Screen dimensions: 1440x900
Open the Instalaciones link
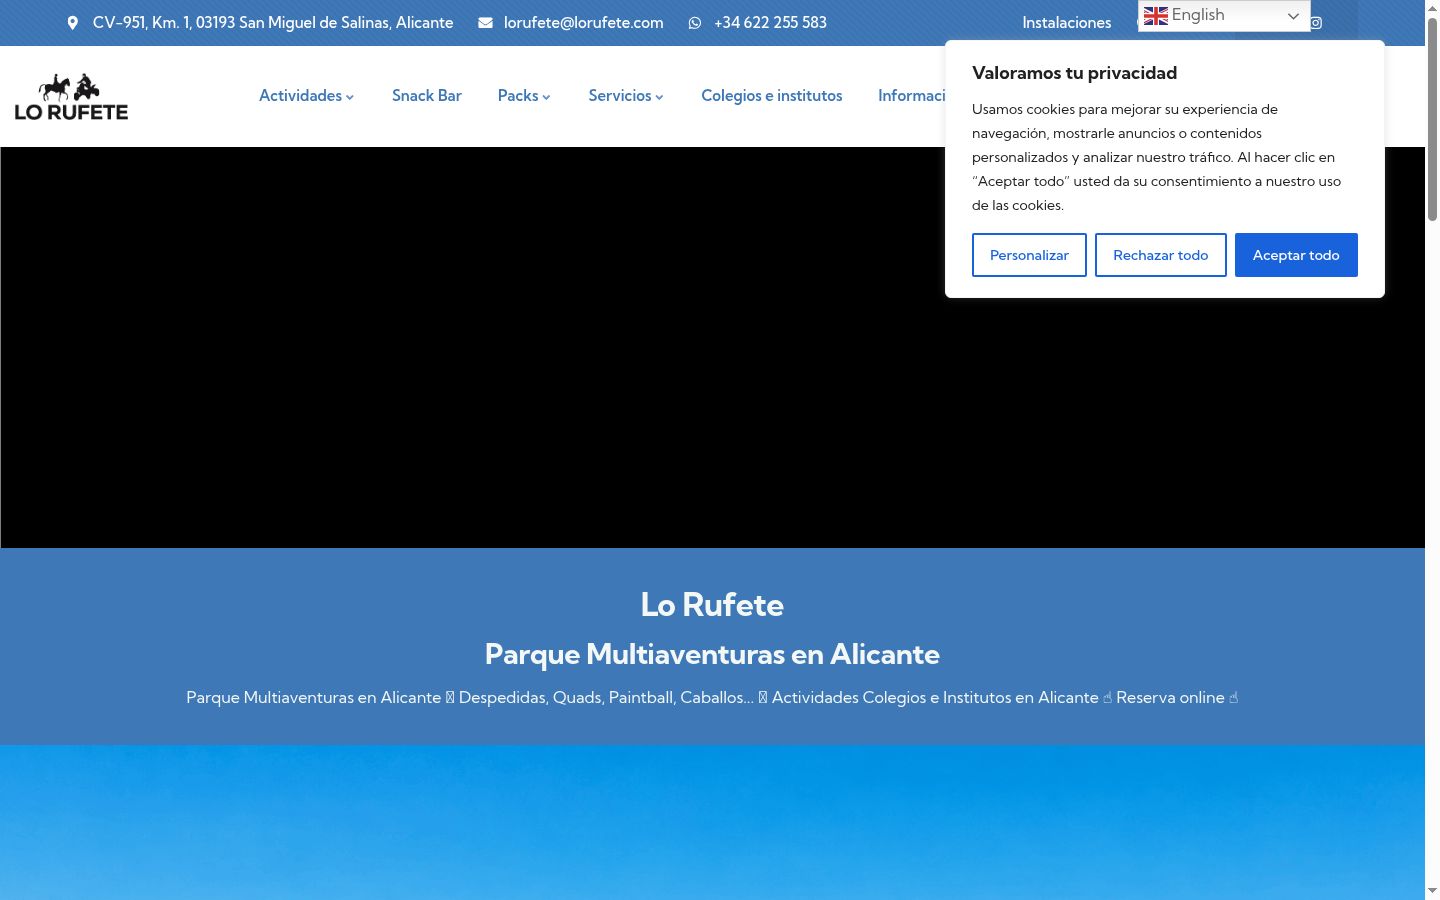click(1066, 23)
